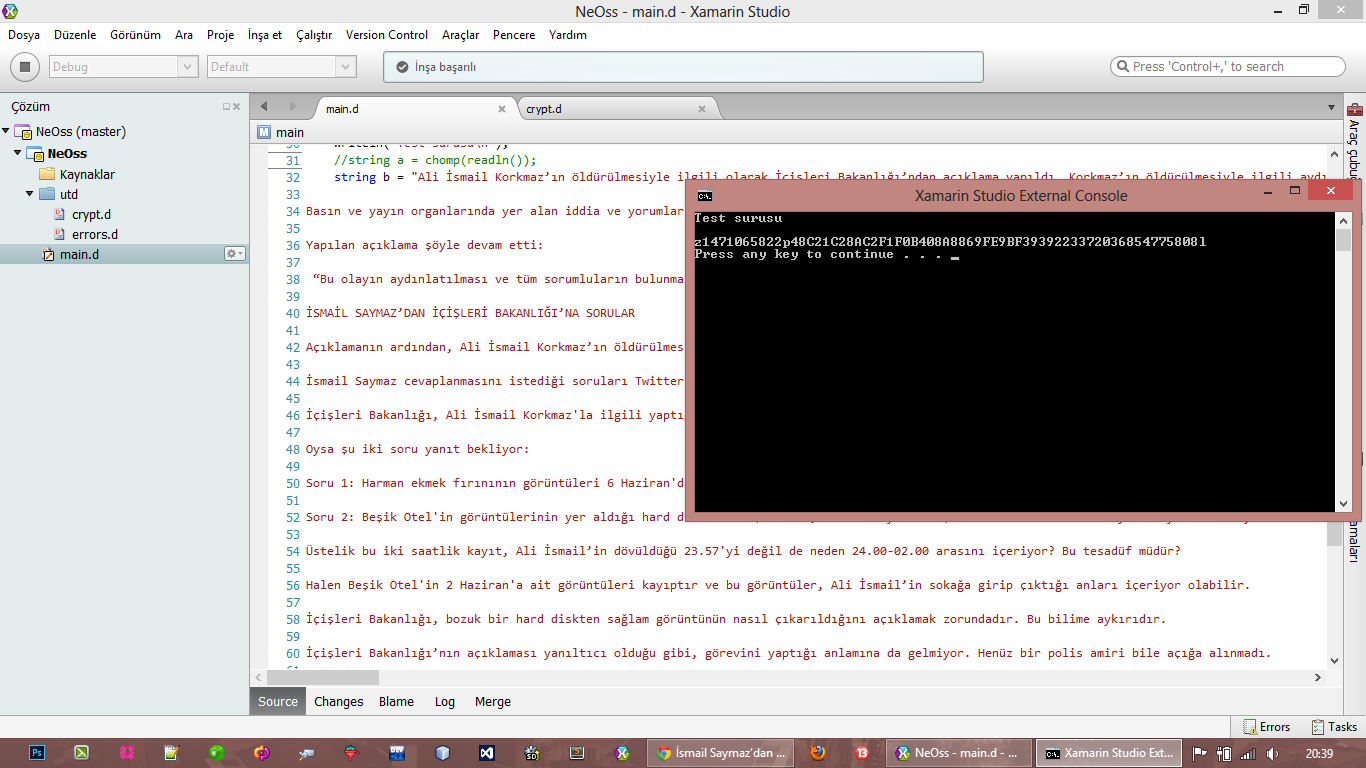Click line 54 text in editor
This screenshot has height=768, width=1366.
pyautogui.click(x=743, y=551)
